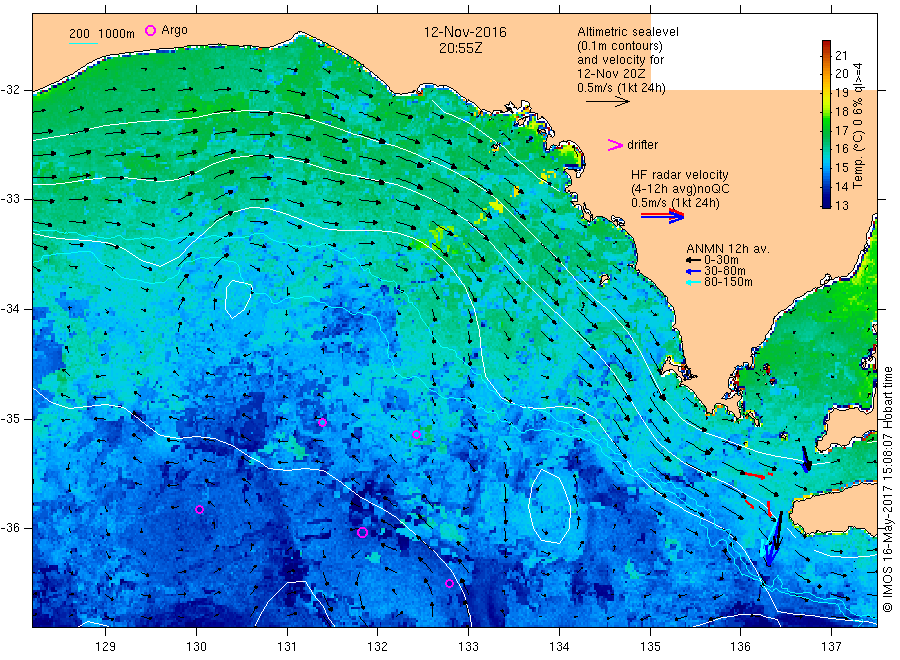Screen dimensions: 900x660
Task: Click the yellow 19 degree band on colorbar
Action: click(827, 92)
